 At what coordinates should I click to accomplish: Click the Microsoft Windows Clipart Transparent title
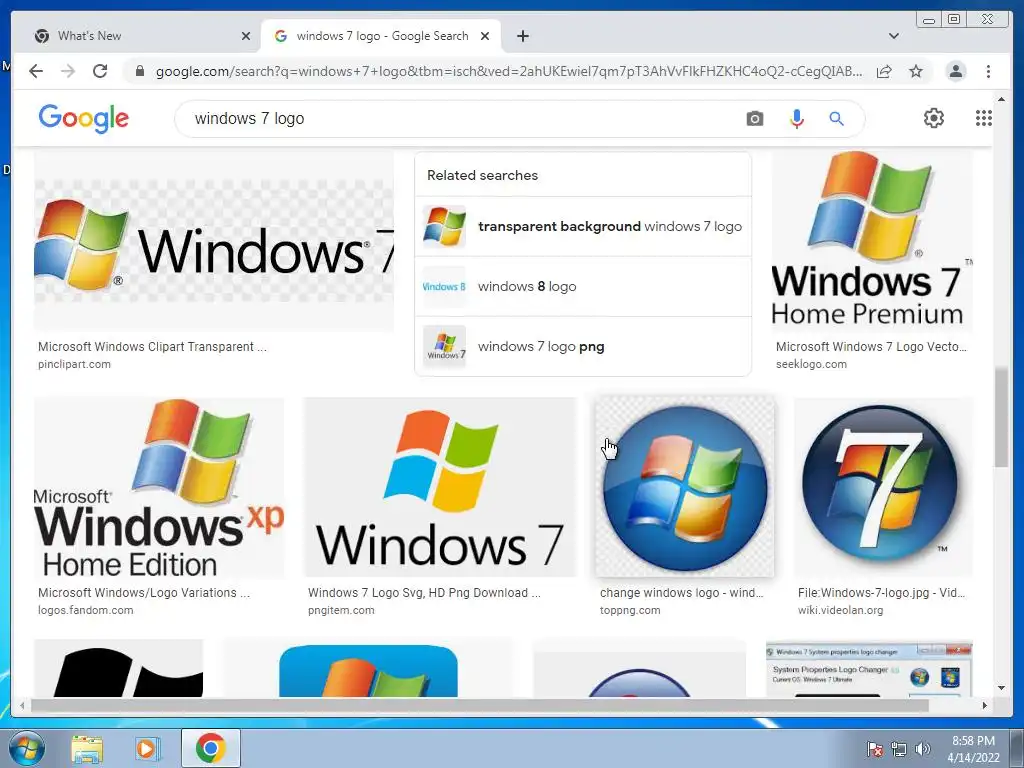(x=152, y=347)
